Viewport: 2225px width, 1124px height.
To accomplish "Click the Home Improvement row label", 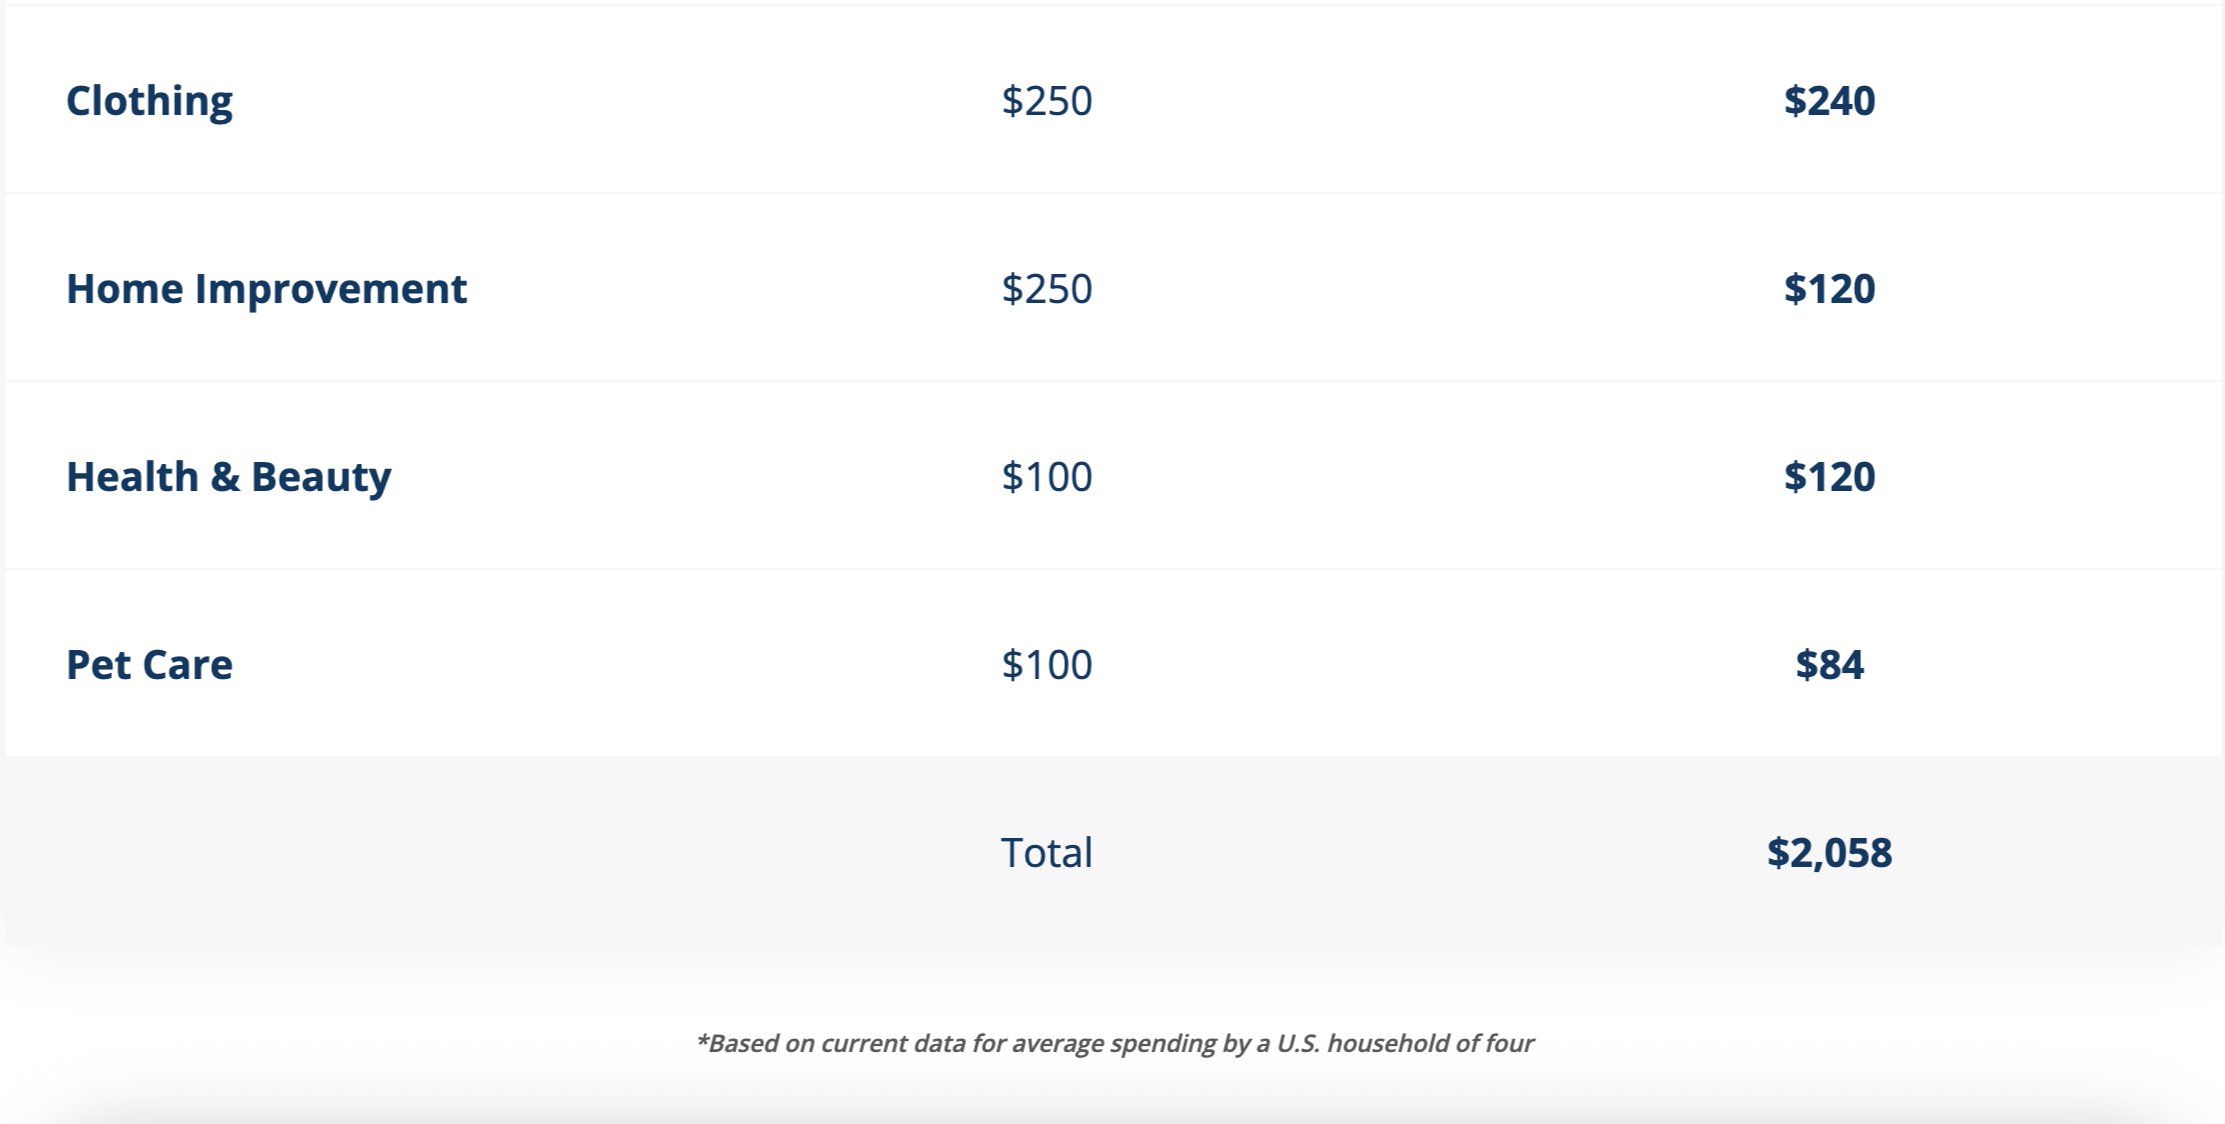I will (266, 289).
